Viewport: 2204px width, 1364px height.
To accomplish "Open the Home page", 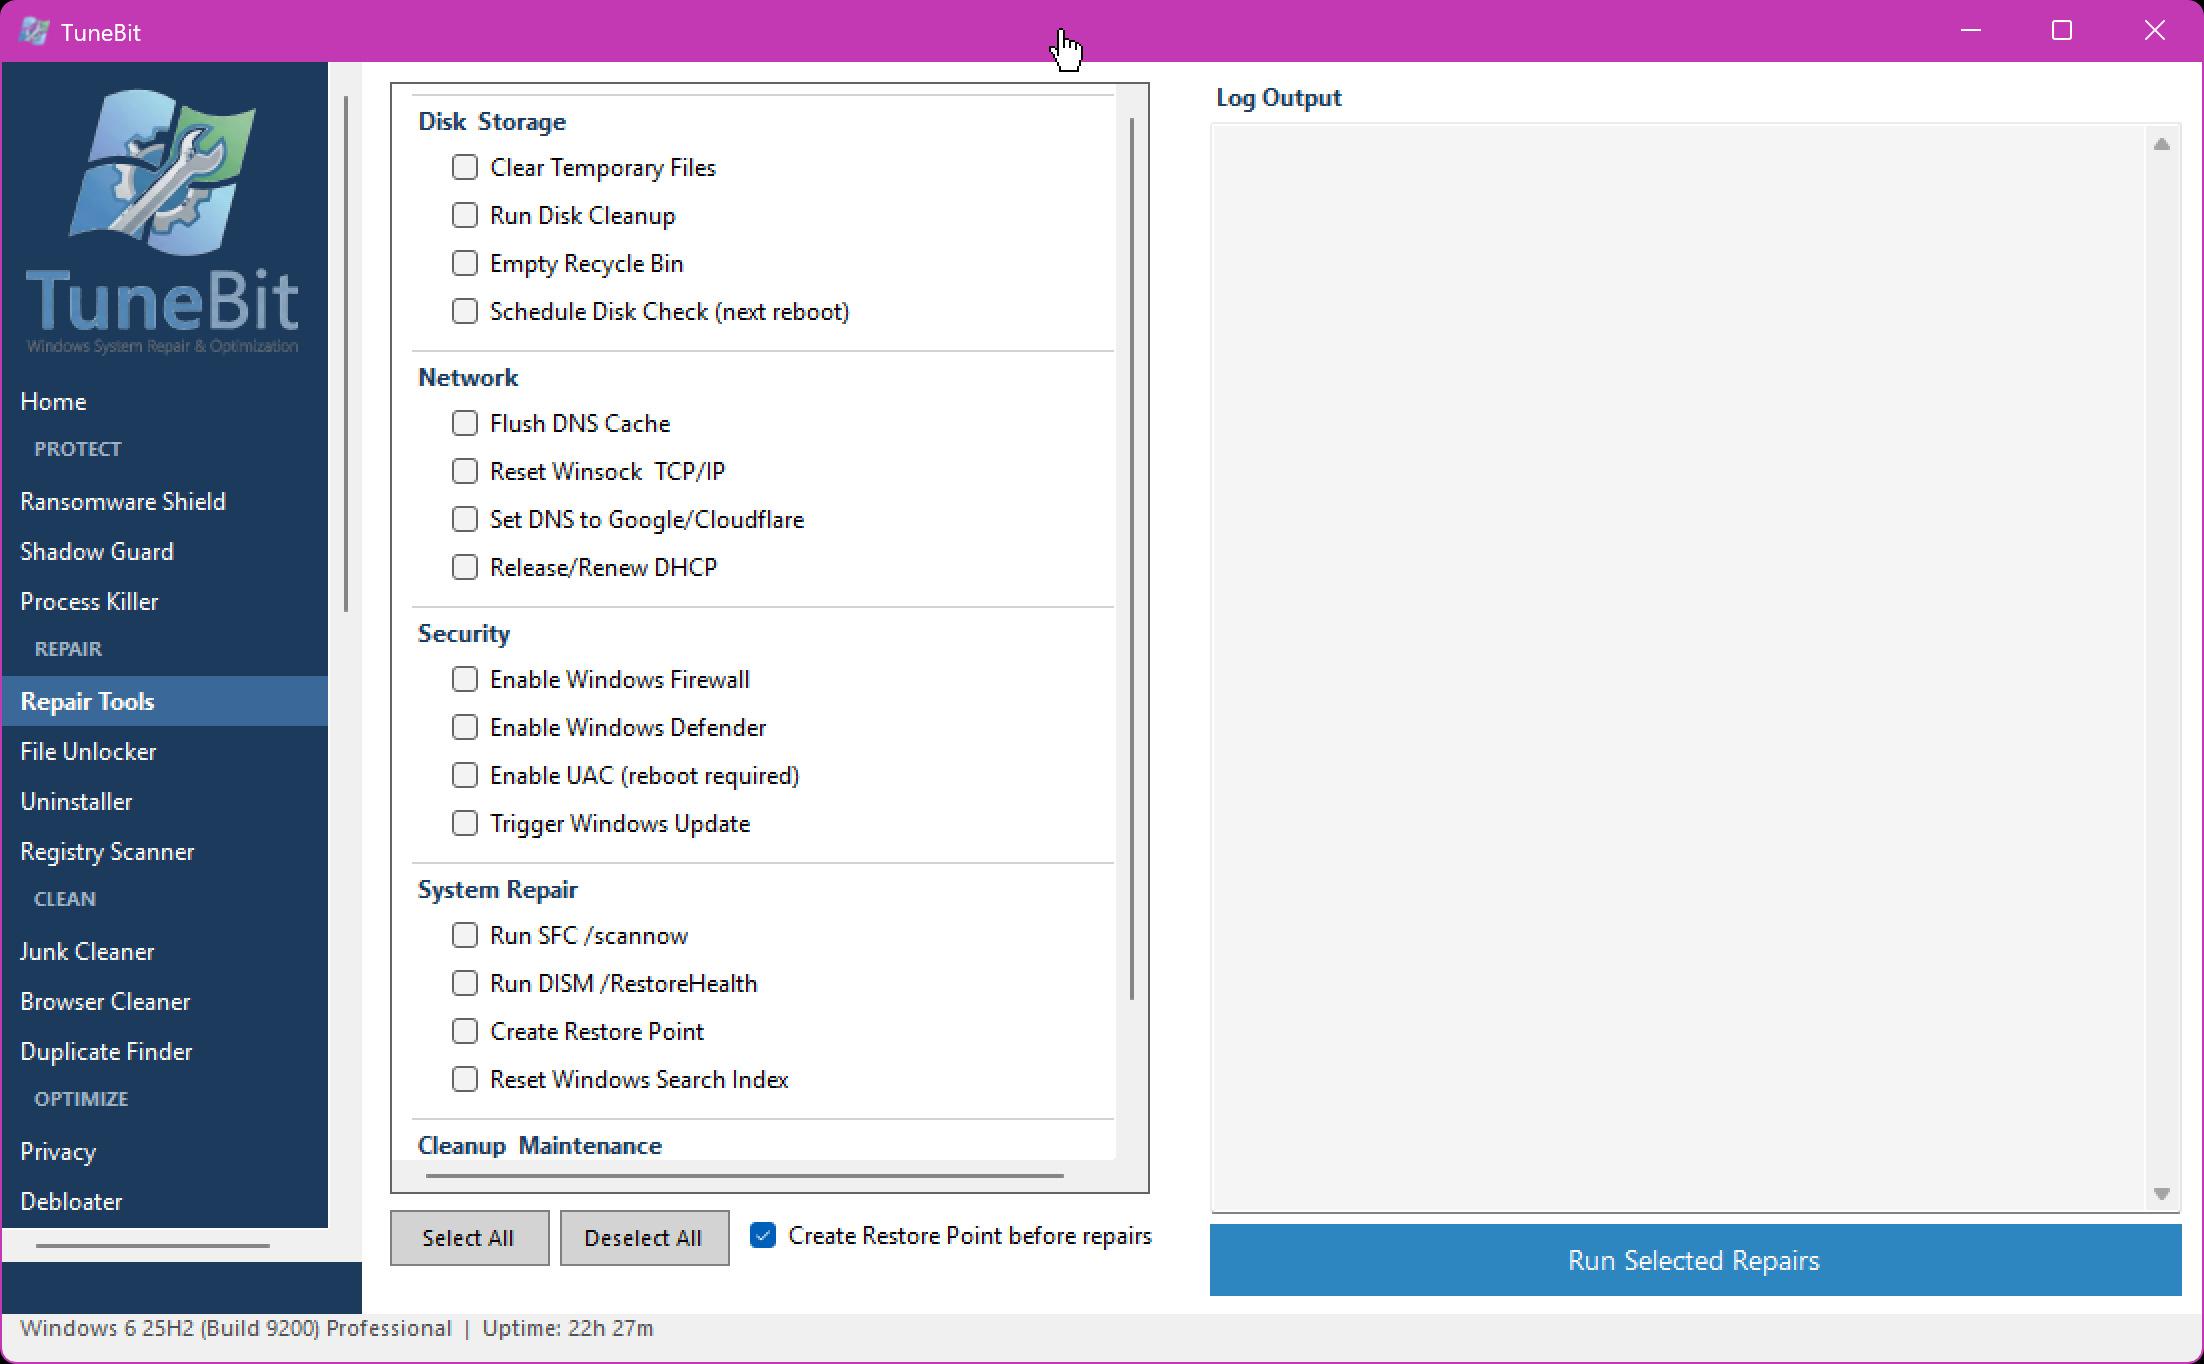I will [165, 401].
